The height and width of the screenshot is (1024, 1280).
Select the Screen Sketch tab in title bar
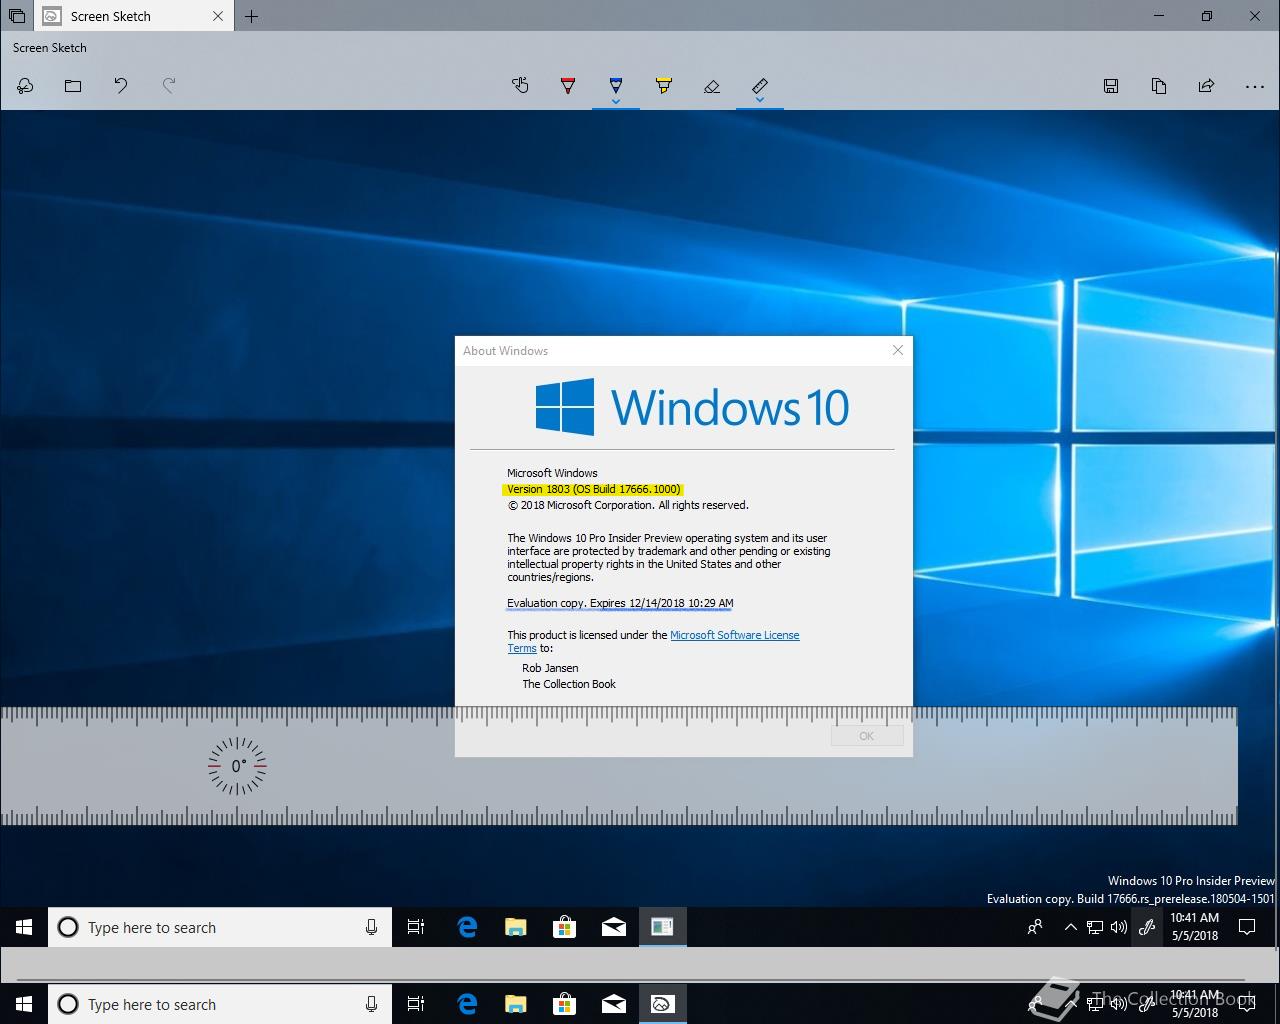[134, 16]
